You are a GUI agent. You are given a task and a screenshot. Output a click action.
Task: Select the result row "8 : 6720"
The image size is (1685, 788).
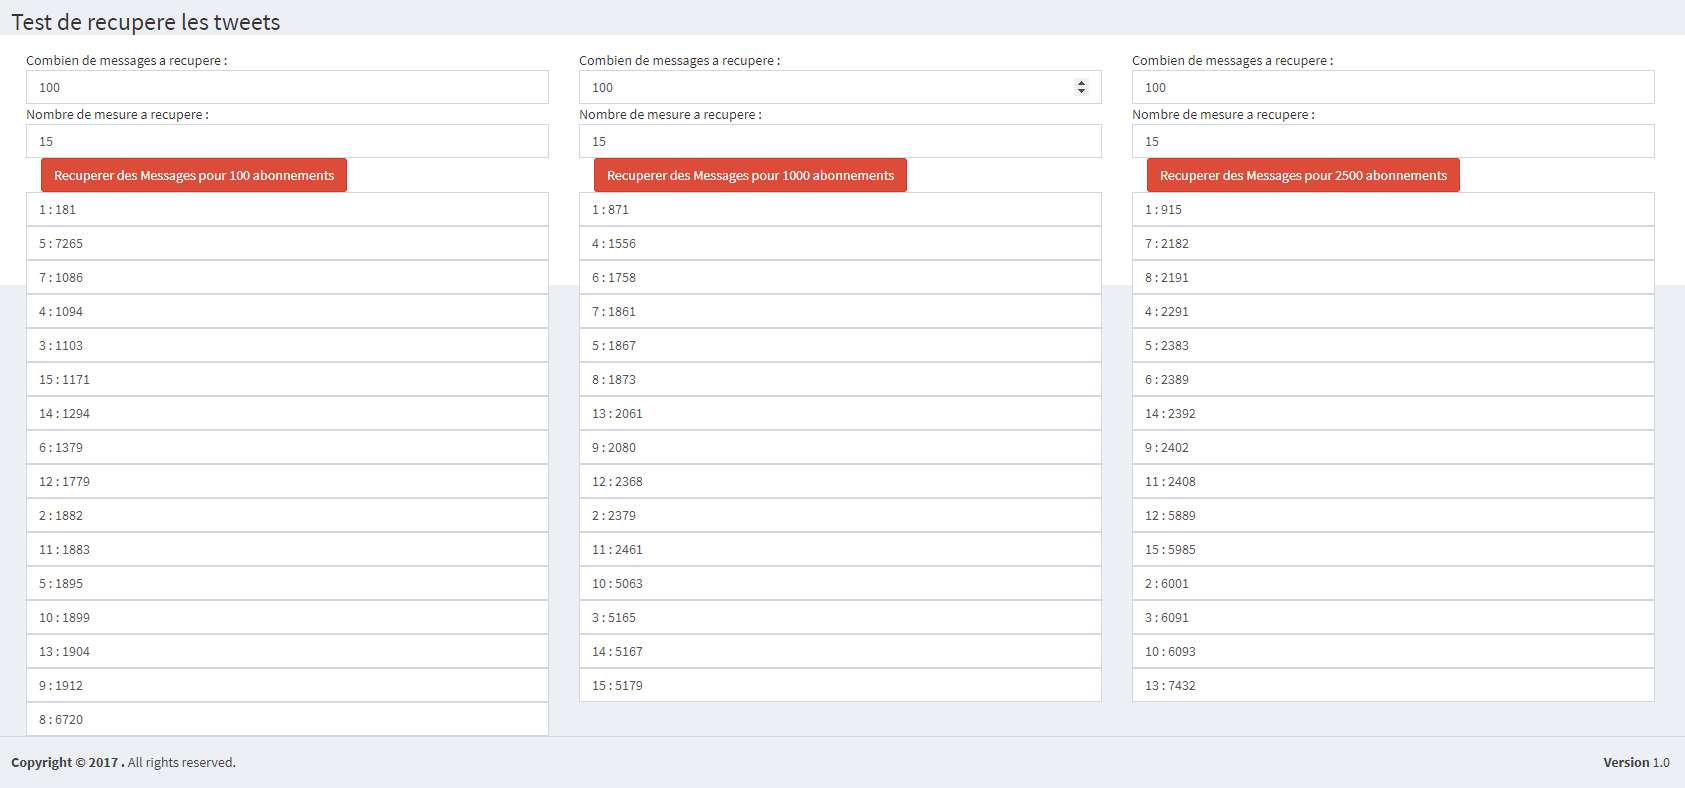(287, 719)
